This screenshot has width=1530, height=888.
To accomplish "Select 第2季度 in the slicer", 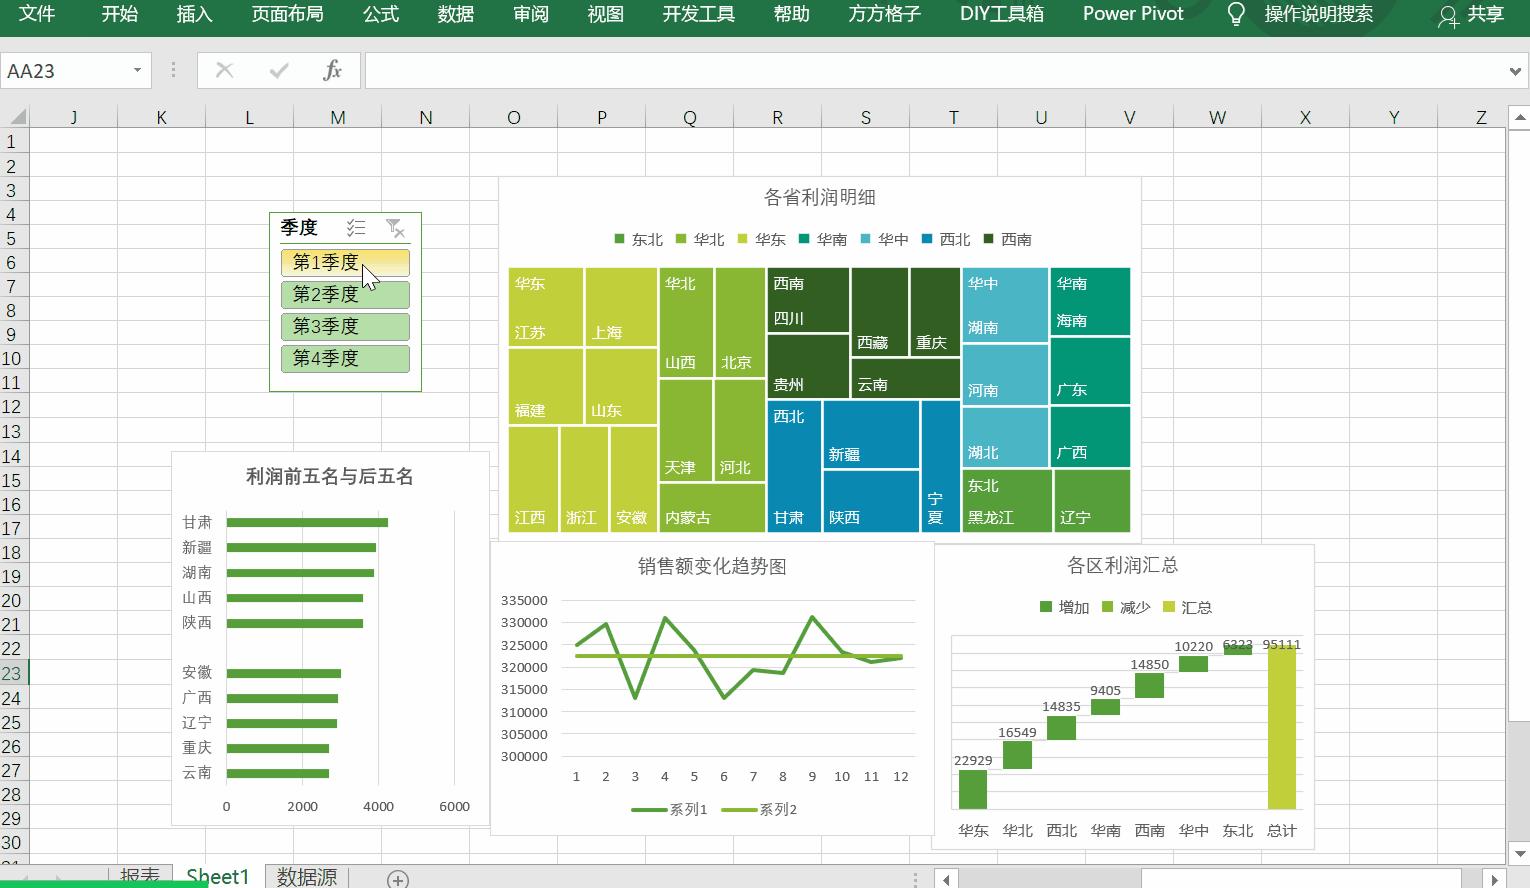I will pyautogui.click(x=345, y=294).
